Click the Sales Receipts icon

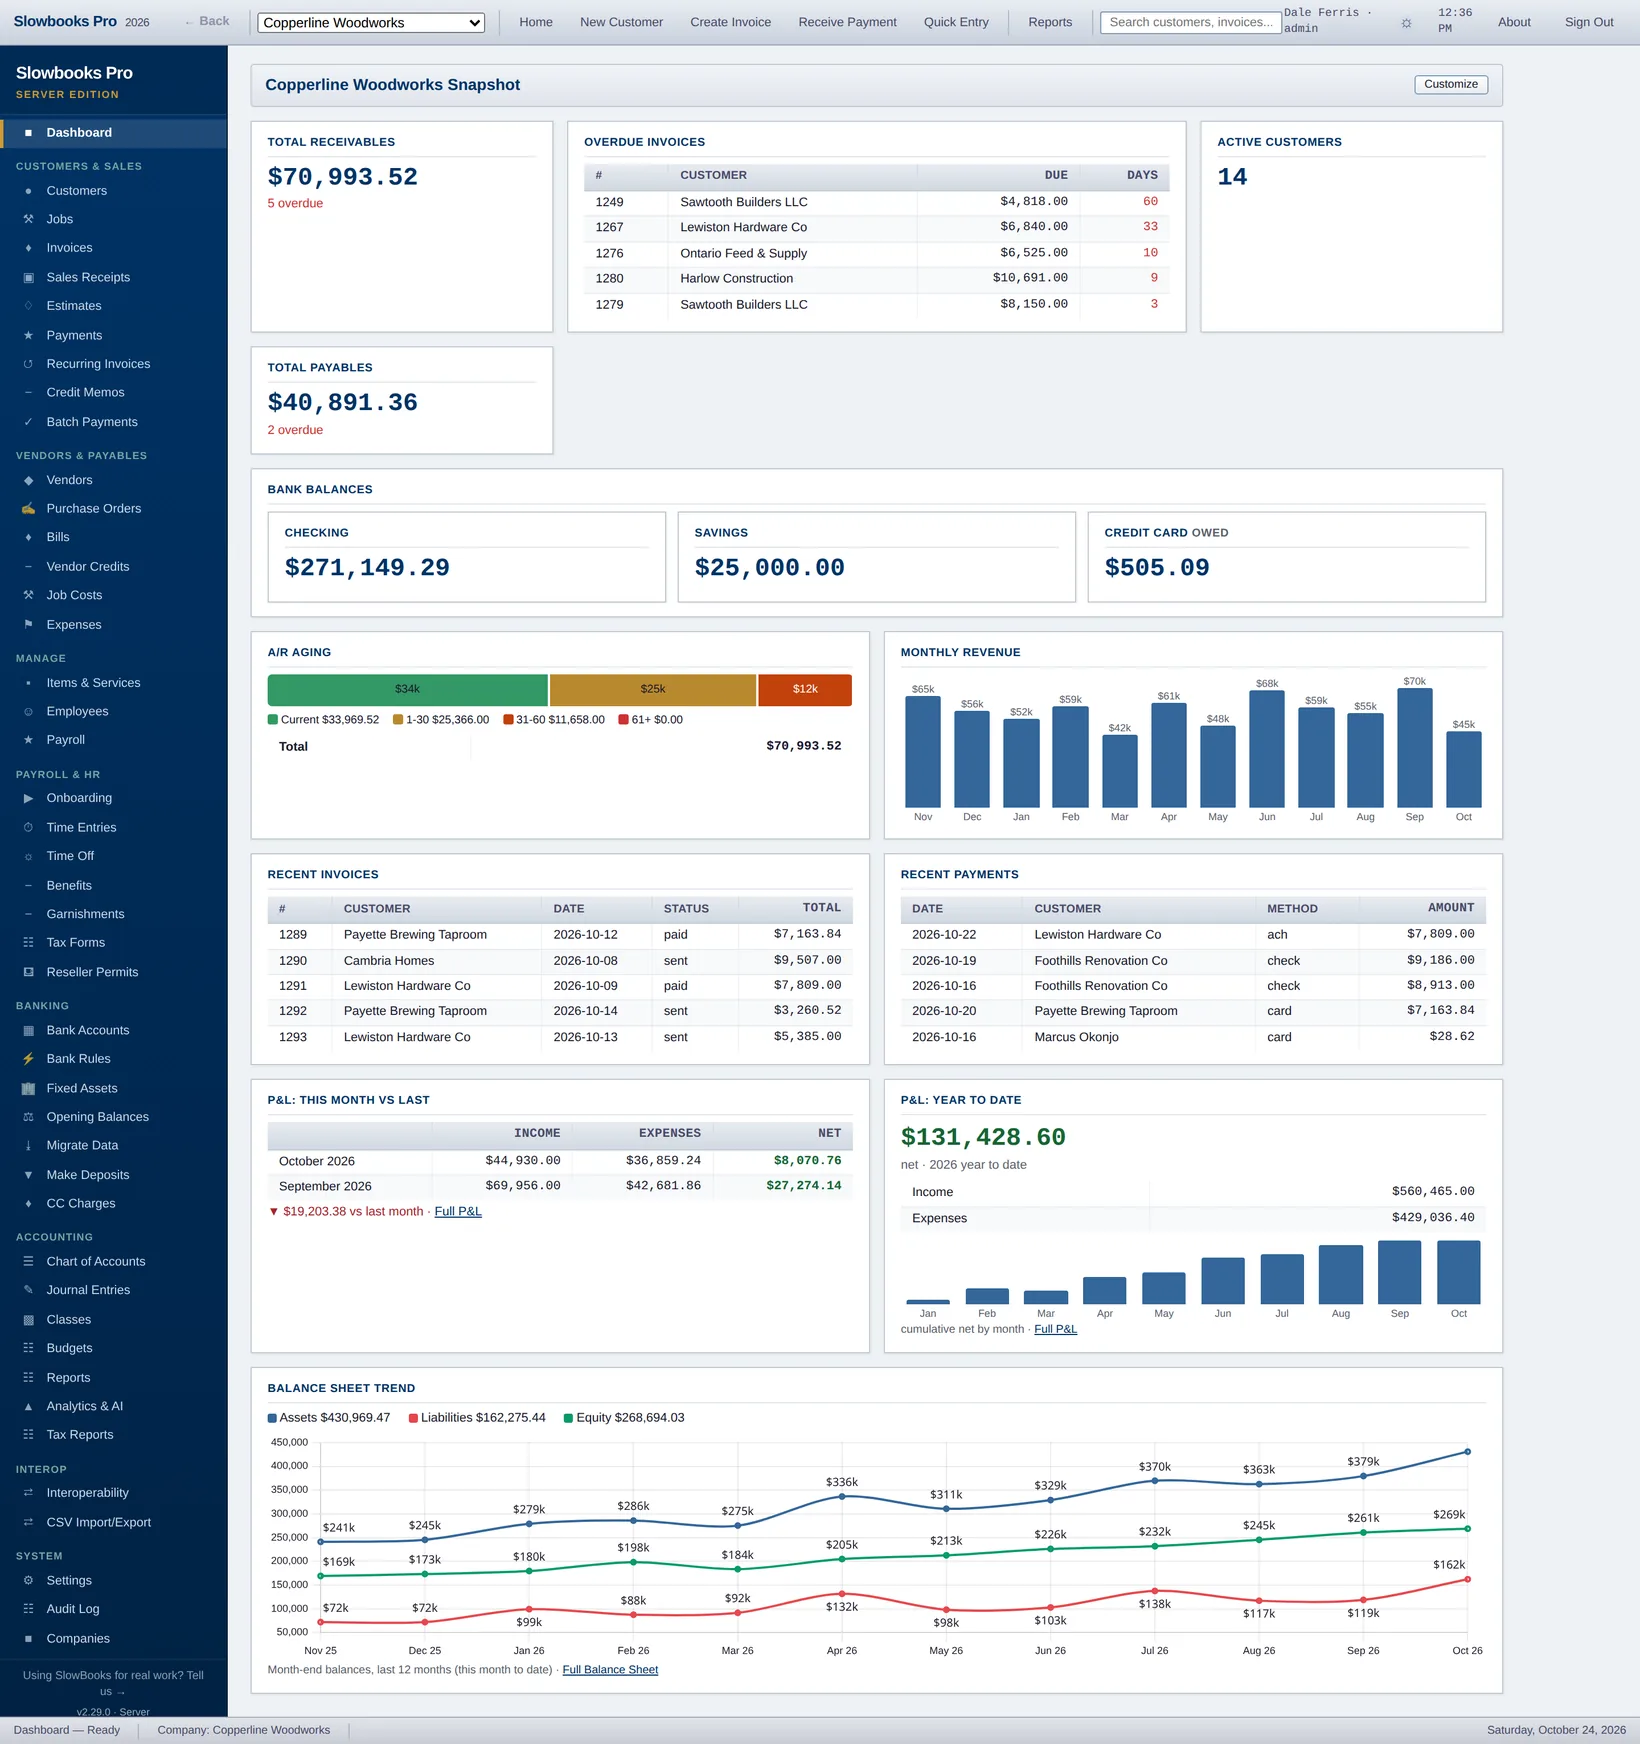point(28,277)
